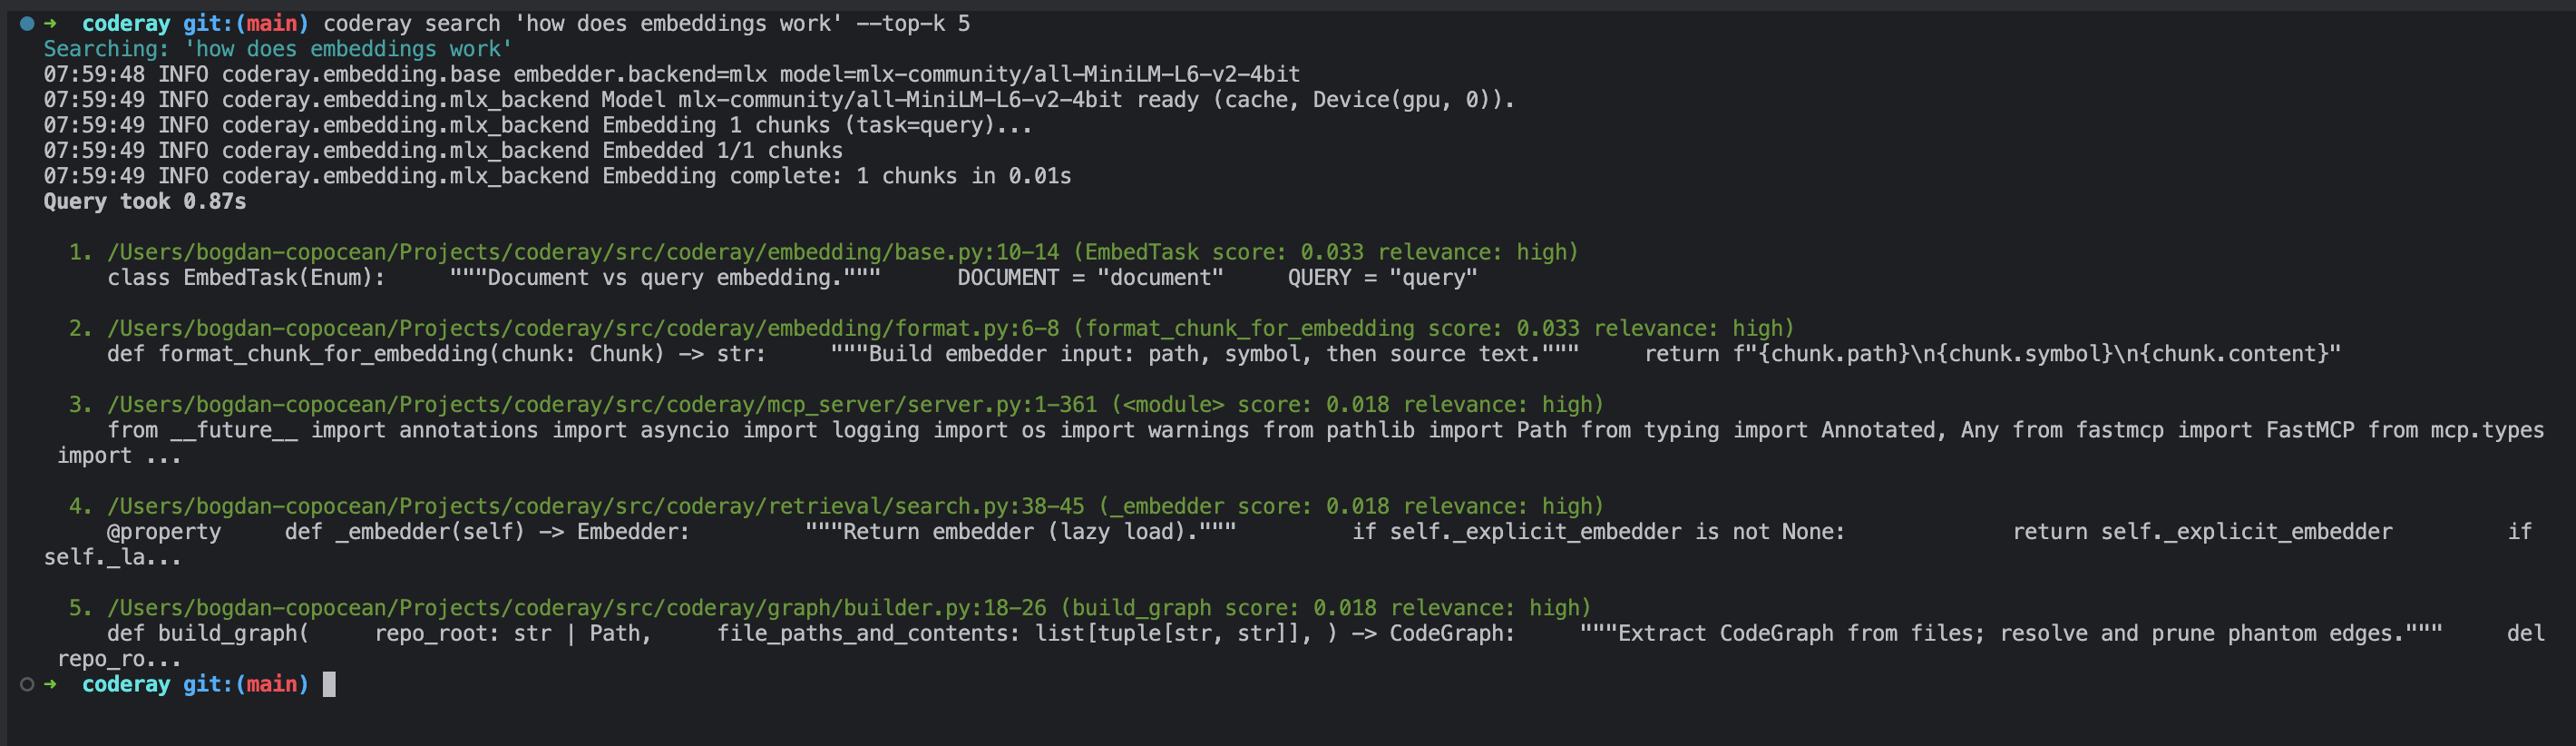Click 'git:(main)' in the top prompt
The height and width of the screenshot is (746, 2576).
246,24
